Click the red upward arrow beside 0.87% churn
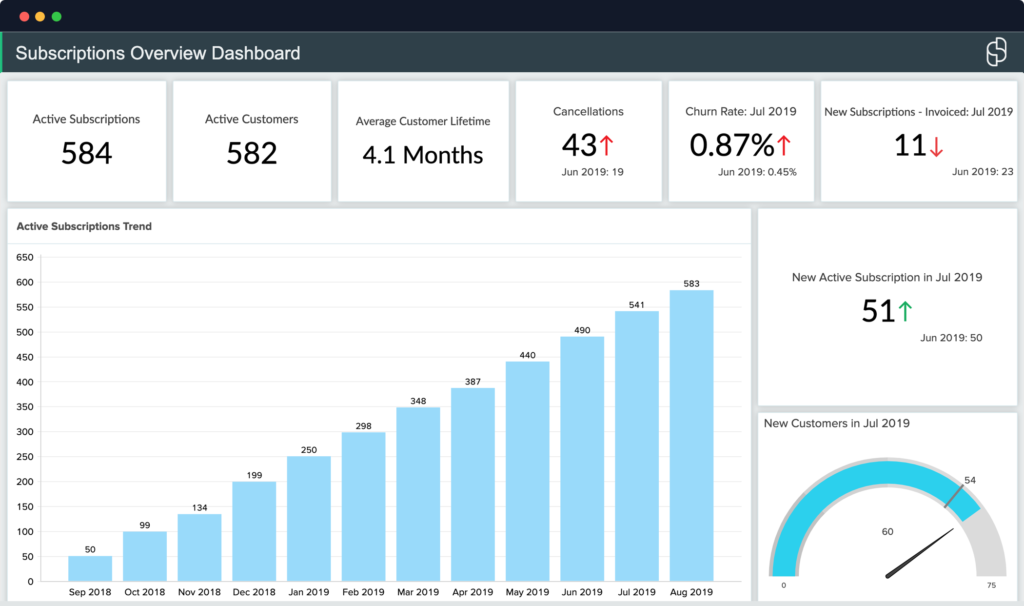Screen dimensions: 1024x606 [x=784, y=145]
